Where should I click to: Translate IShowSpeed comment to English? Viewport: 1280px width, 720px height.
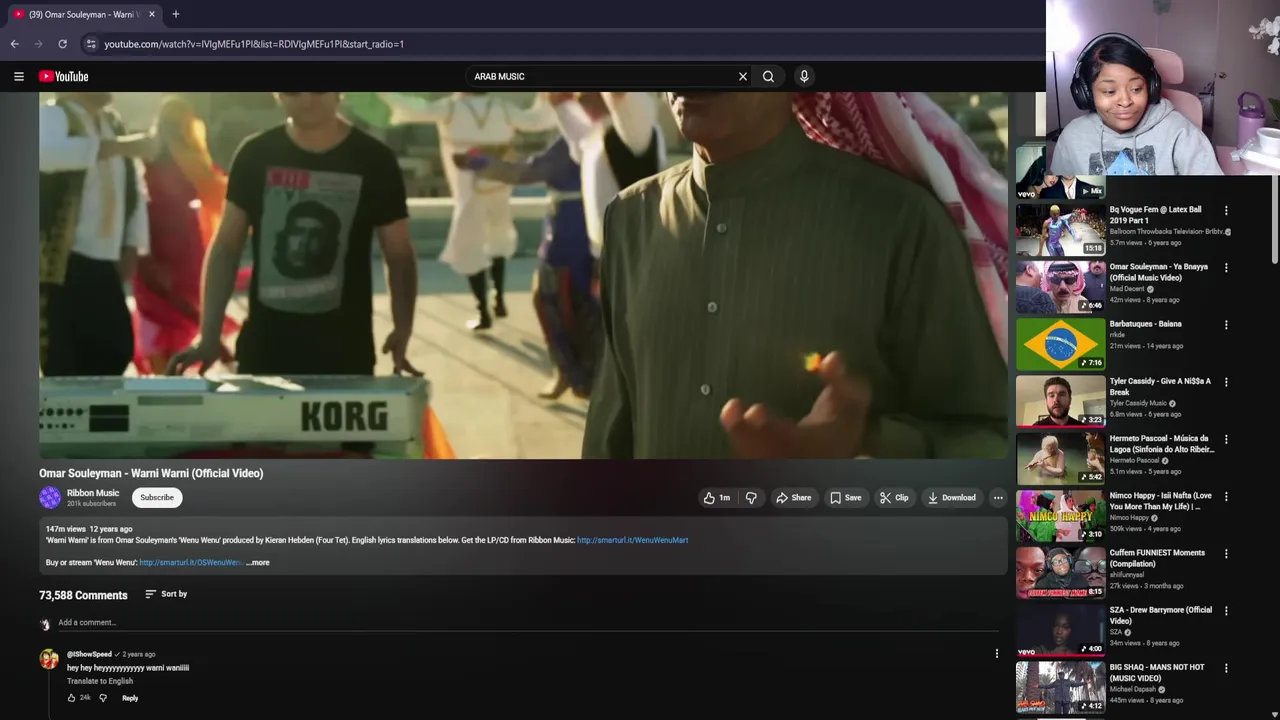tap(100, 681)
